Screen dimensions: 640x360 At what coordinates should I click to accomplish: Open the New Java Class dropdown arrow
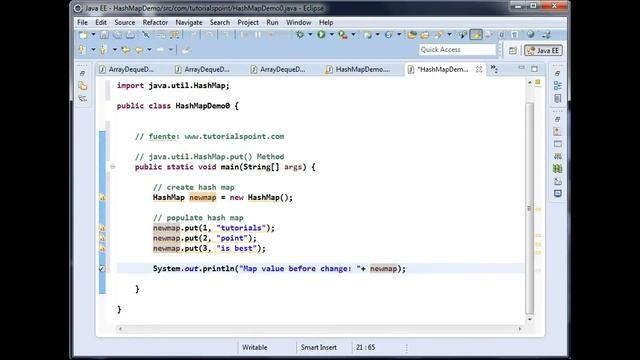click(399, 35)
